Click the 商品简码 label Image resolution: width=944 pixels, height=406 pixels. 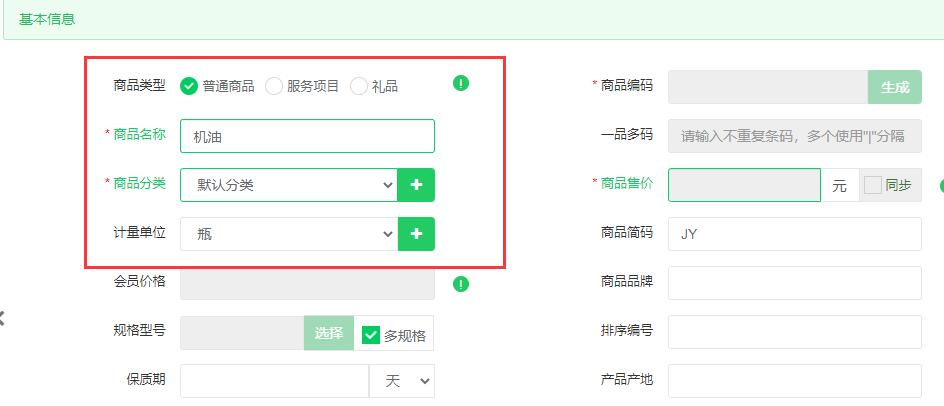click(627, 232)
